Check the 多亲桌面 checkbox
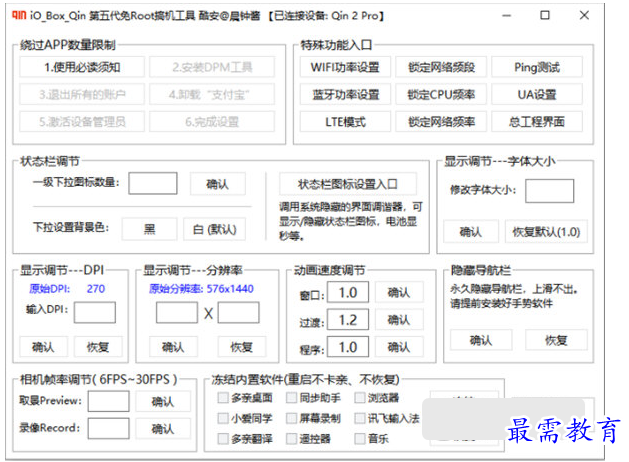This screenshot has height=462, width=629. pyautogui.click(x=223, y=398)
